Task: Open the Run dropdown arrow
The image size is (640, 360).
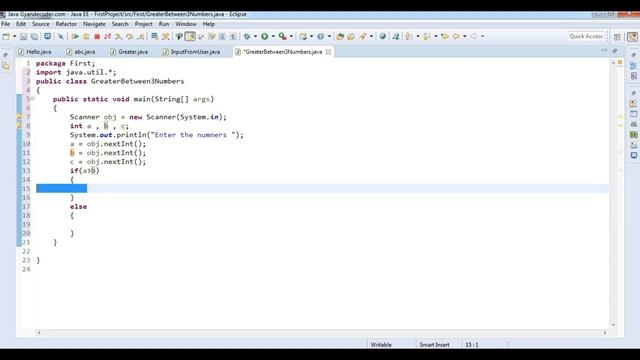Action: 273,36
